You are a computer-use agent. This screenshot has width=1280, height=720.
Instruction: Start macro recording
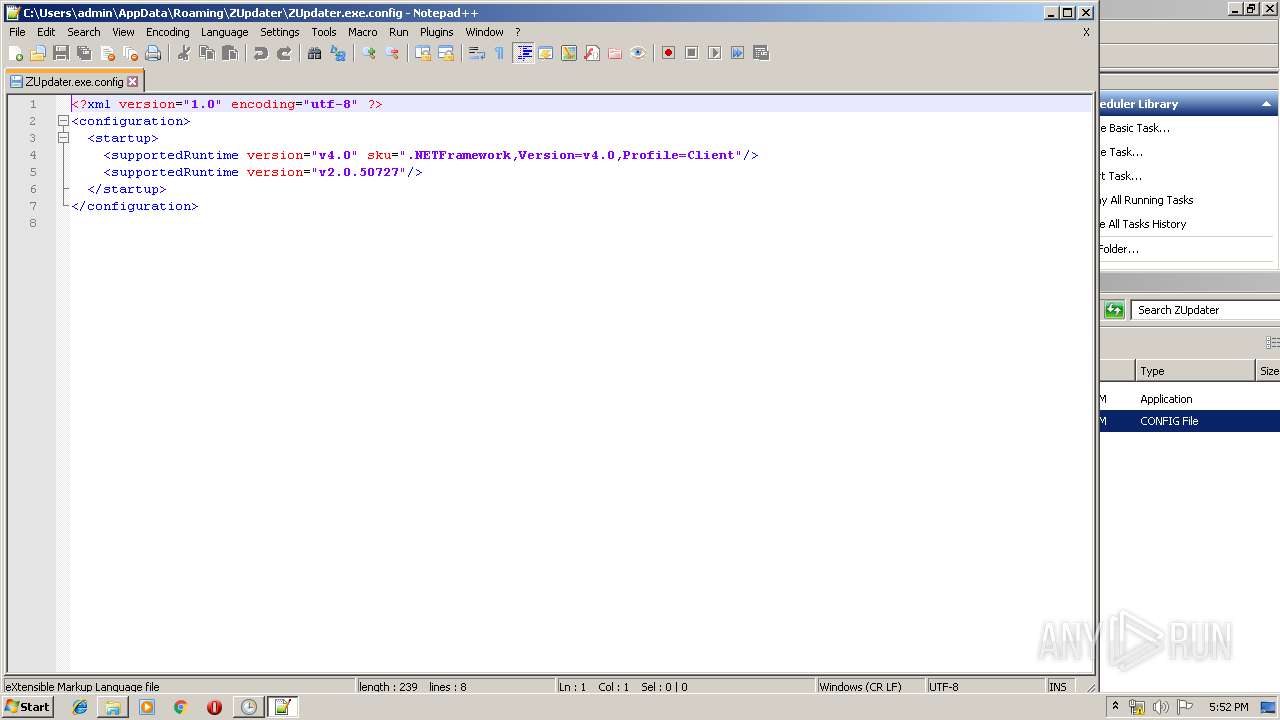[669, 53]
